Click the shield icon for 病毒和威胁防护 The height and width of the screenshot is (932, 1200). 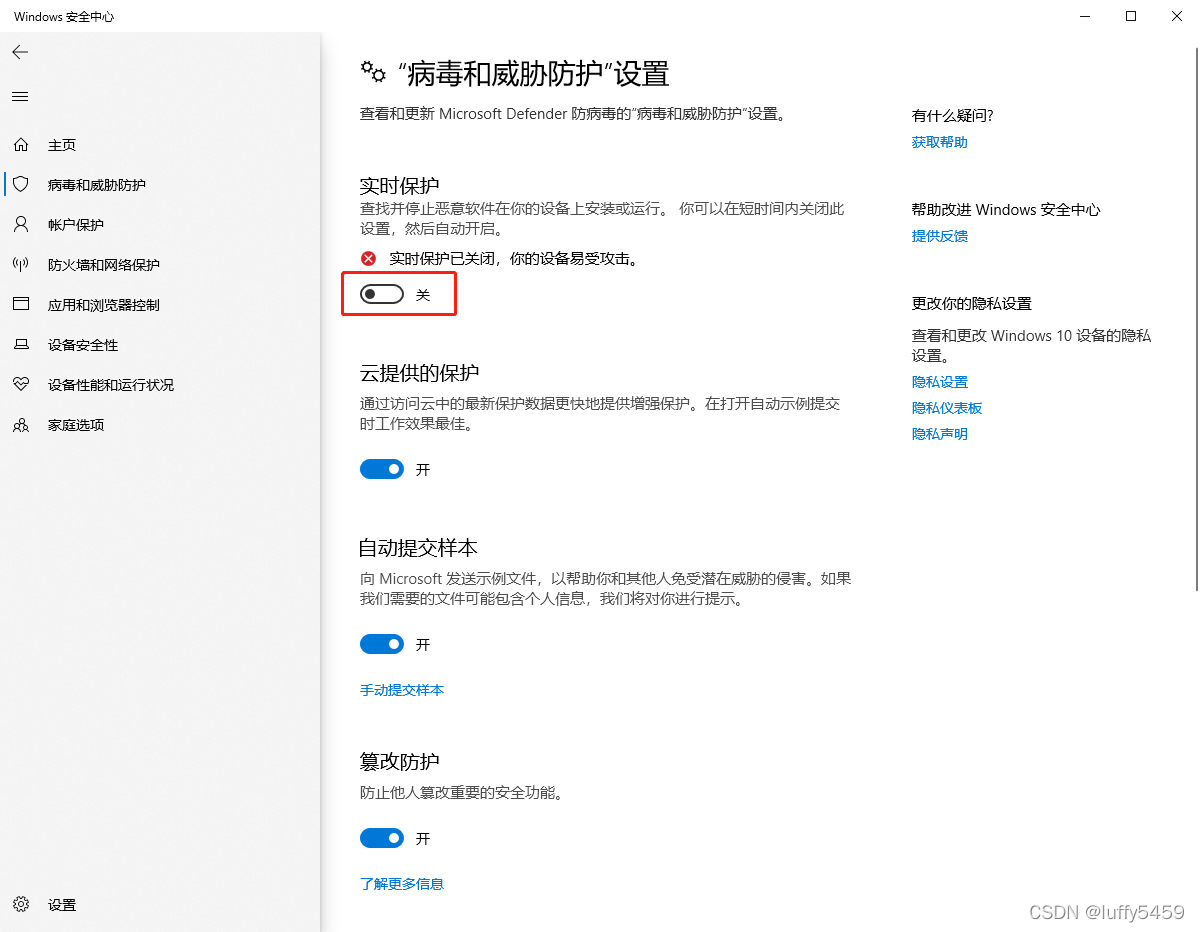[x=21, y=185]
